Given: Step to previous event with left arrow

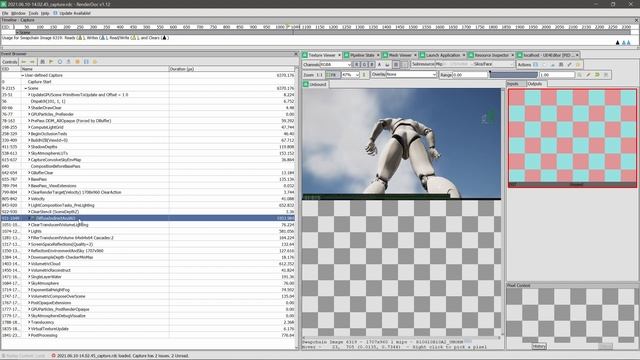Looking at the screenshot, I should coord(24,62).
